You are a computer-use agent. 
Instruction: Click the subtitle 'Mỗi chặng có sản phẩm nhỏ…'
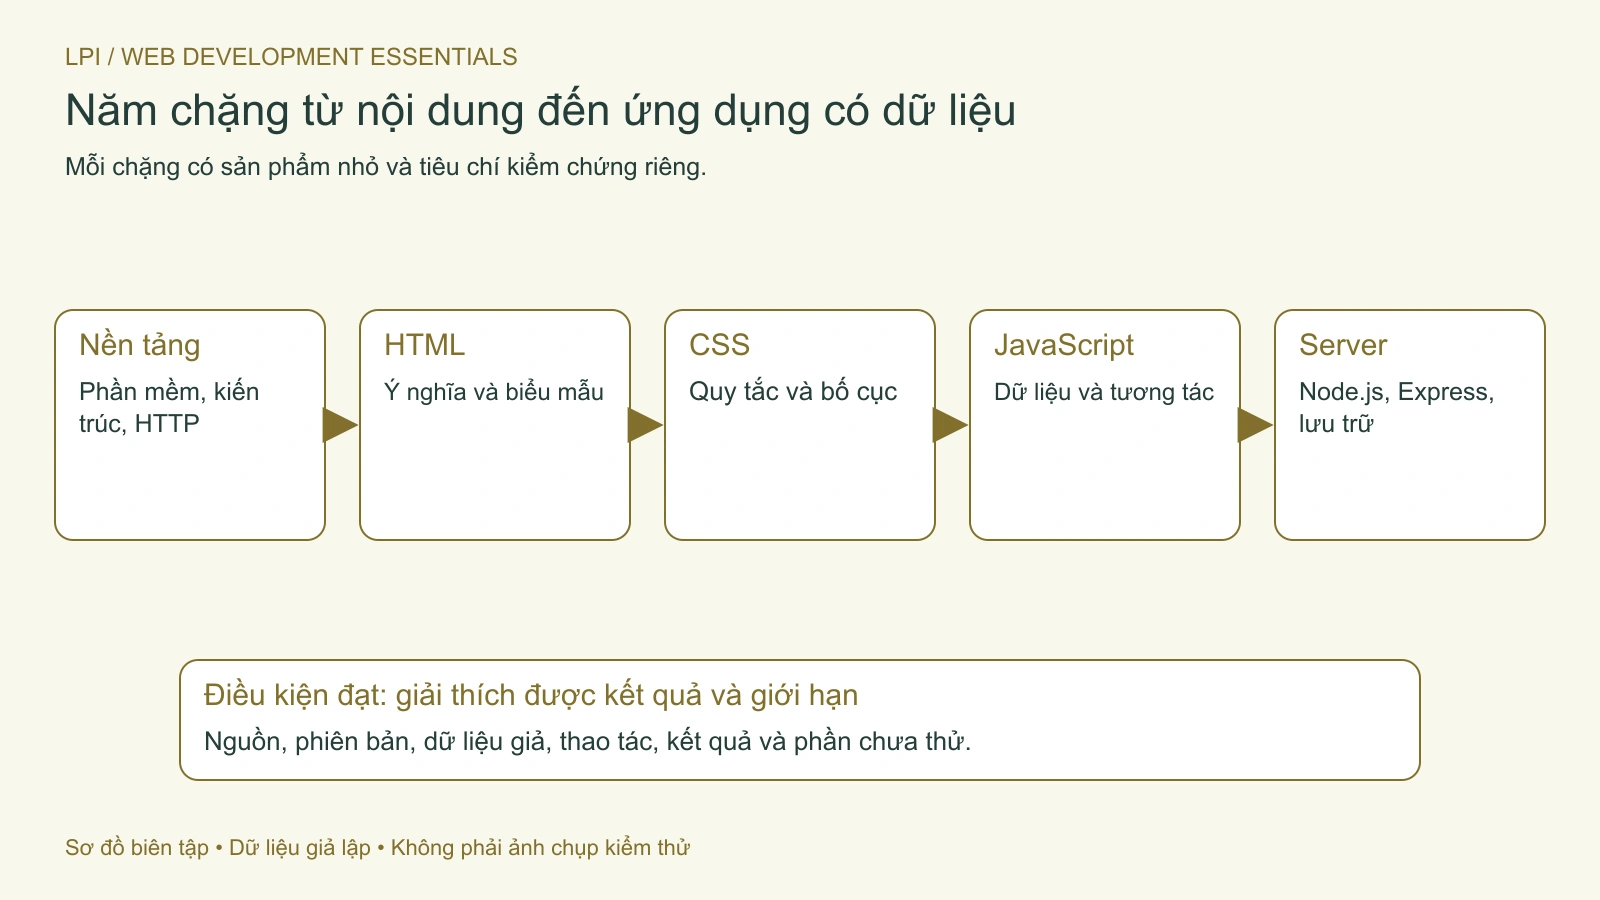tap(386, 167)
